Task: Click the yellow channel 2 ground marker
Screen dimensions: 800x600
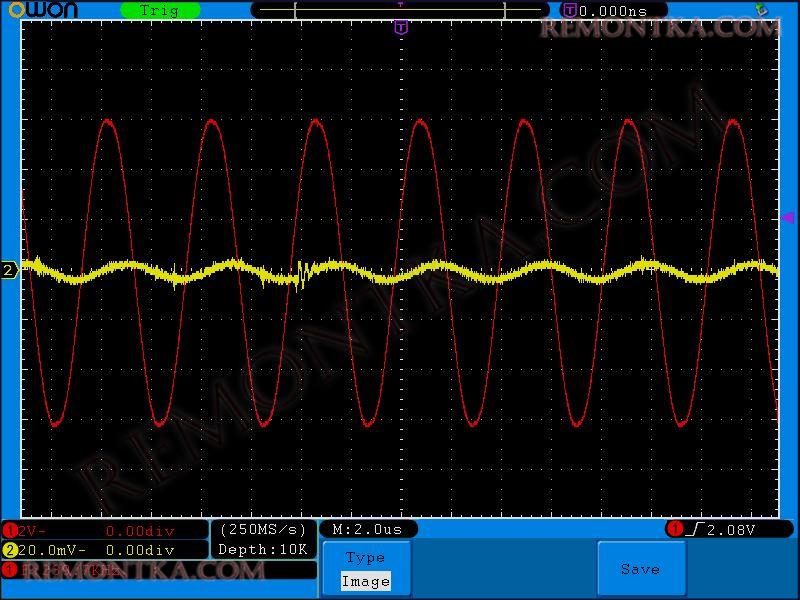Action: coord(9,270)
